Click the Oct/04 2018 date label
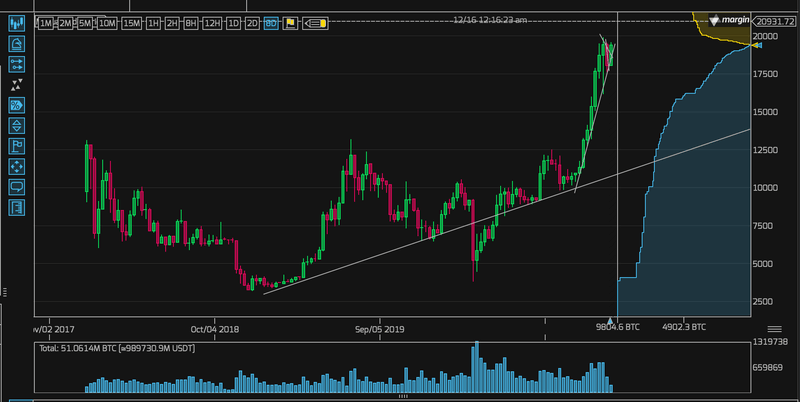The height and width of the screenshot is (402, 800). (214, 330)
